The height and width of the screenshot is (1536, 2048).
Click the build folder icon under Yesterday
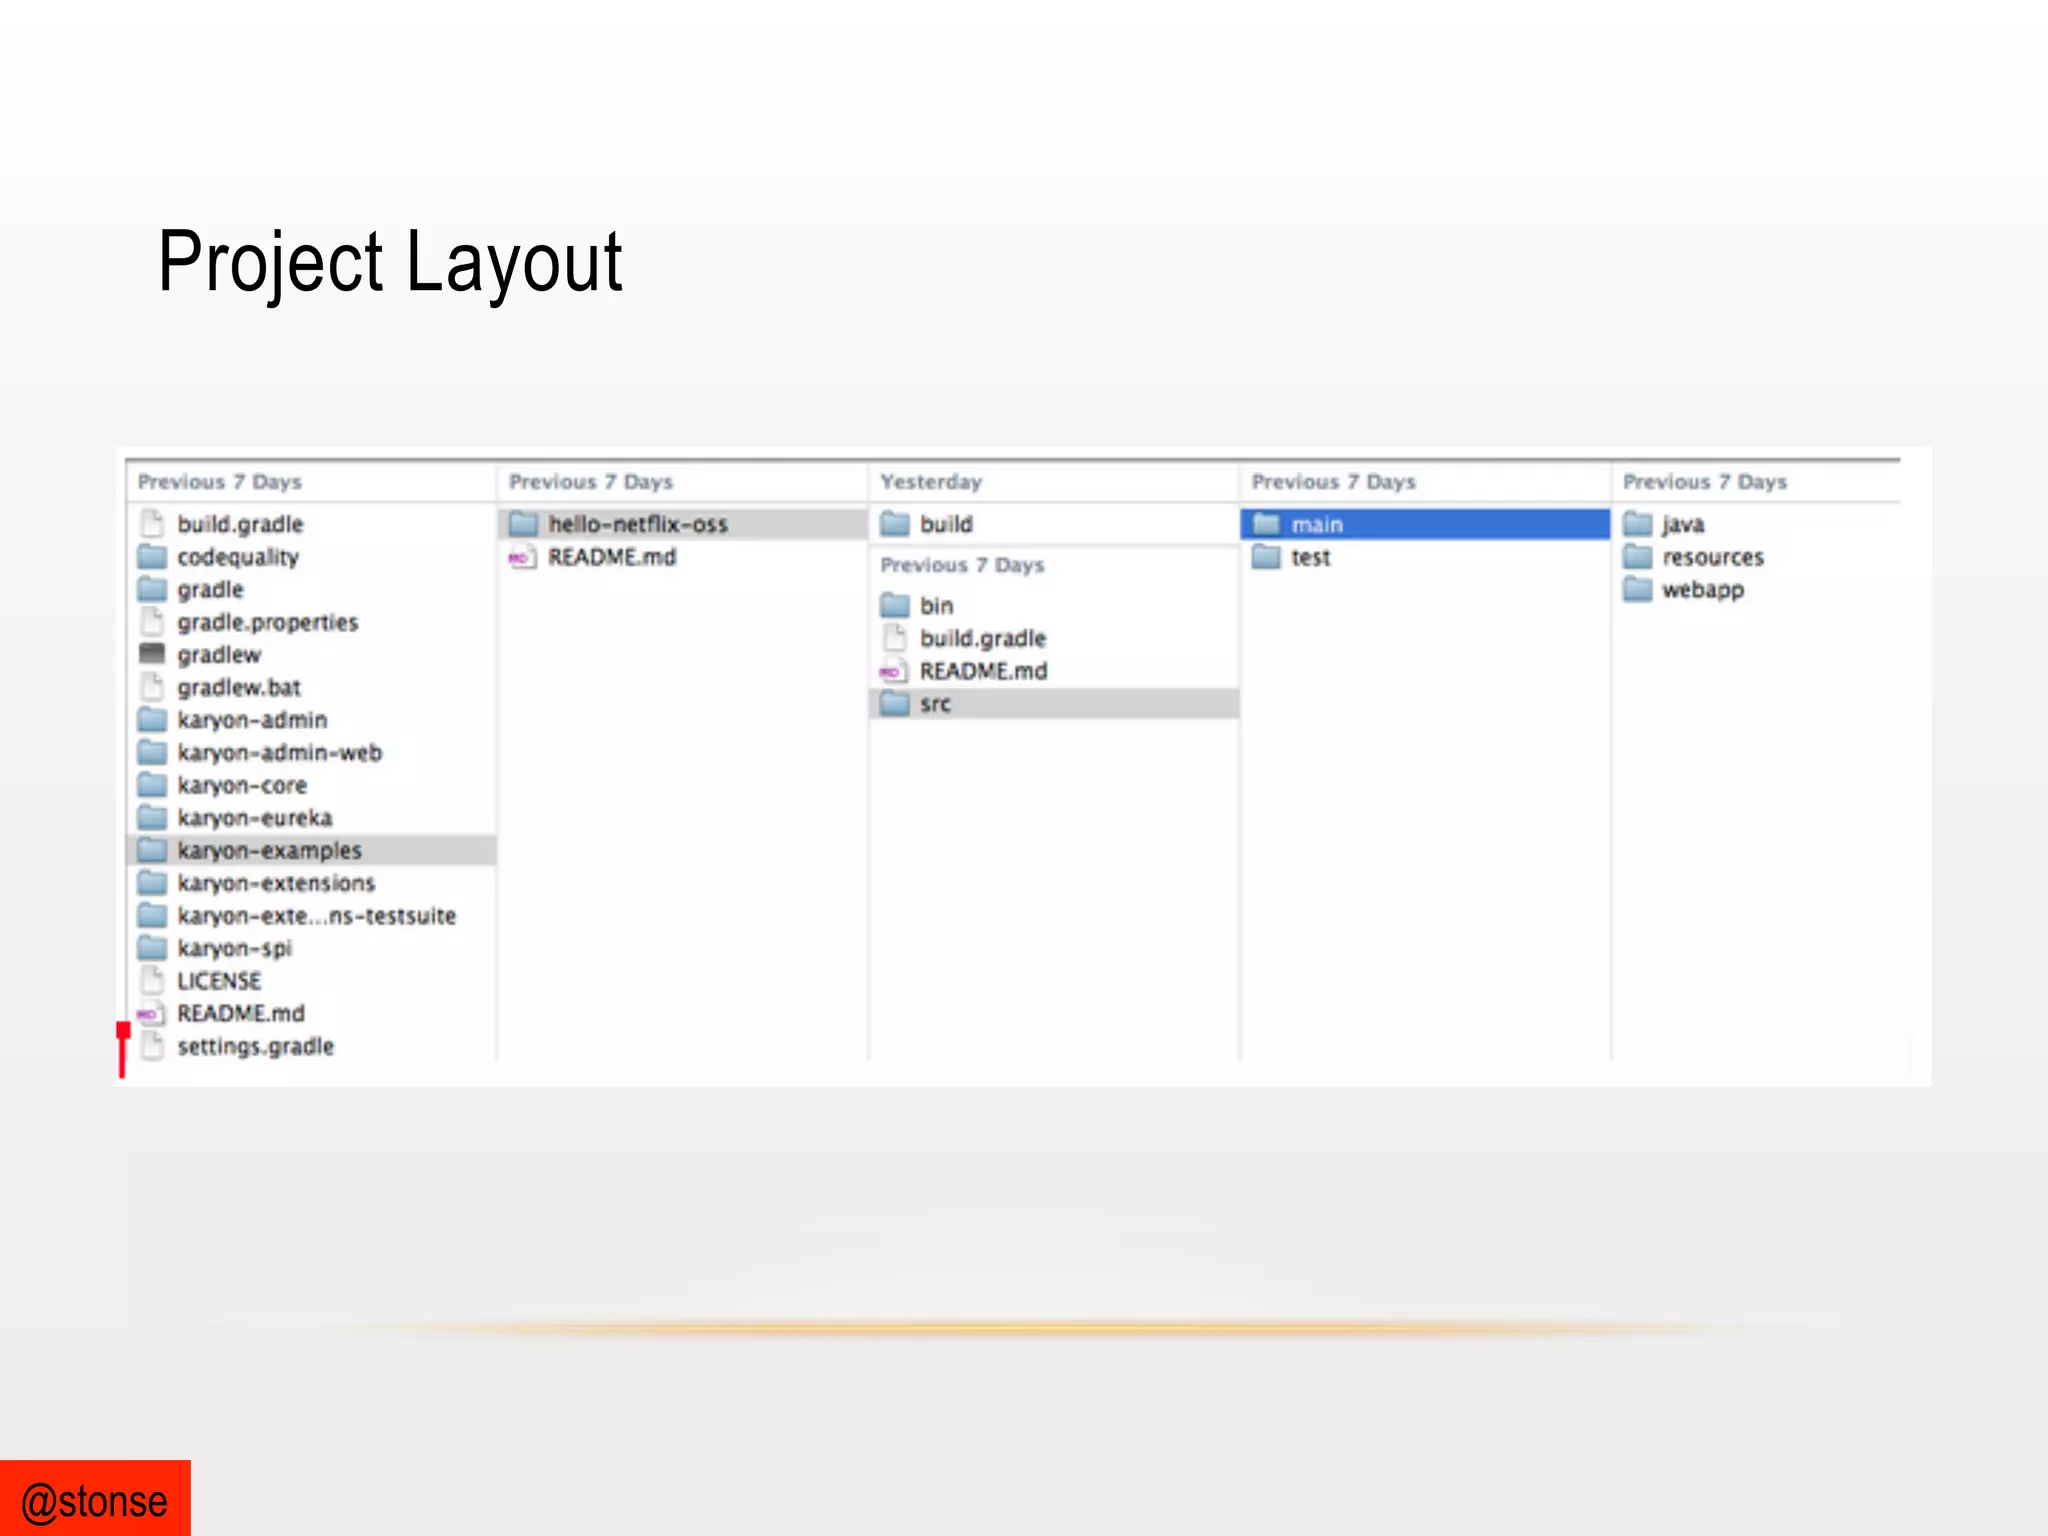click(x=895, y=523)
